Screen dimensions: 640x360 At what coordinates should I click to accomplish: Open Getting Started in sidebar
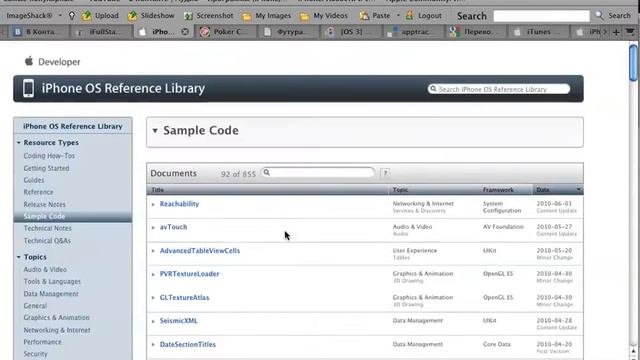pos(46,168)
